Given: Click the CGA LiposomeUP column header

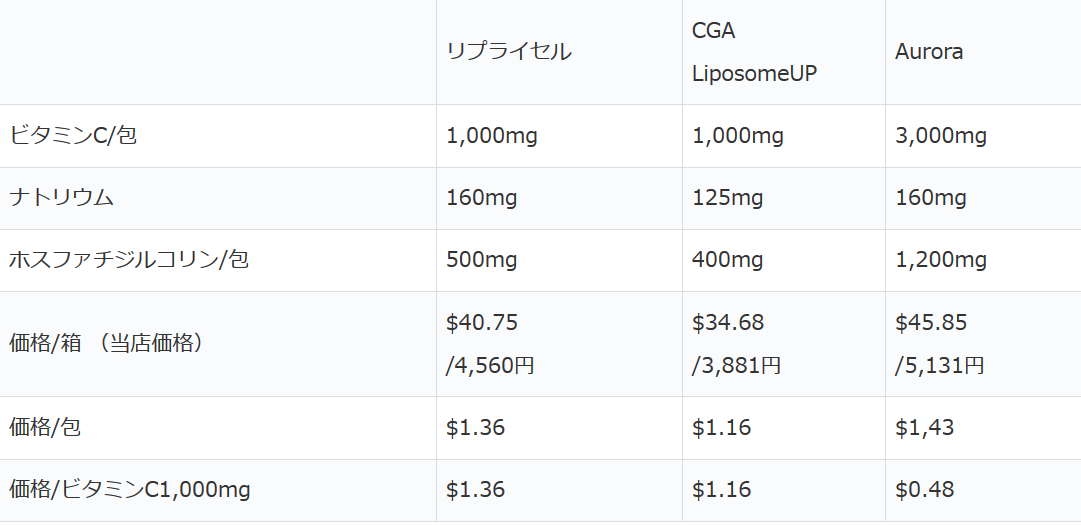Looking at the screenshot, I should pos(754,52).
